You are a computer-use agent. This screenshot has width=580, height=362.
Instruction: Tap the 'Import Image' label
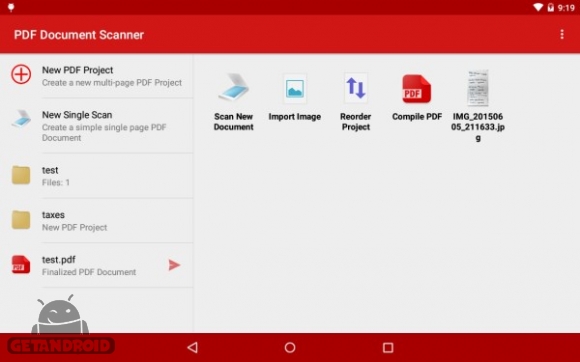(295, 117)
